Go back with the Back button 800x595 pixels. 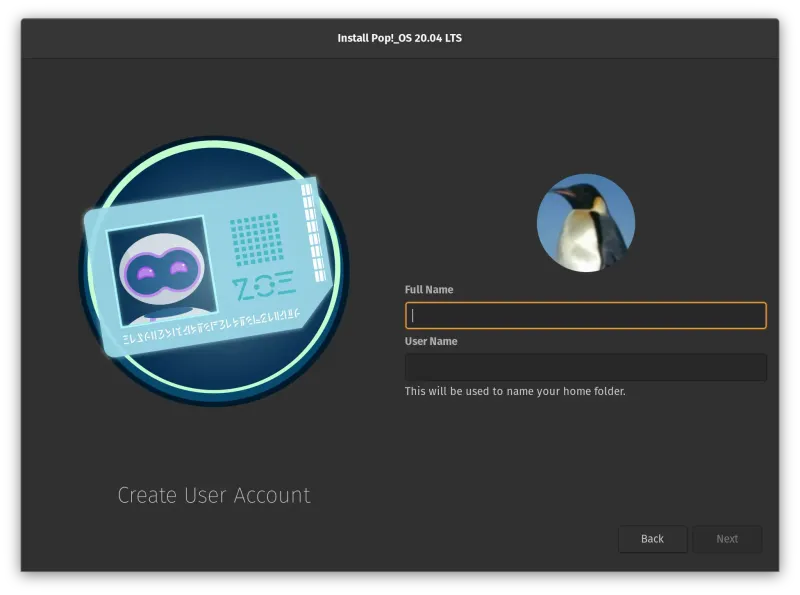click(x=653, y=539)
